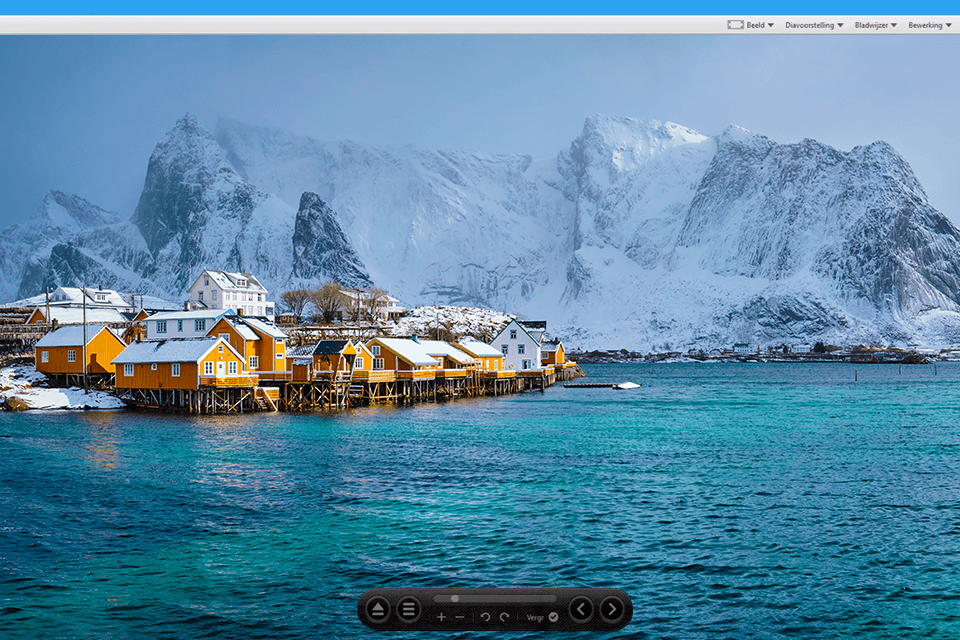Image resolution: width=960 pixels, height=640 pixels.
Task: Go back using the previous photo arrow icon
Action: click(x=581, y=608)
